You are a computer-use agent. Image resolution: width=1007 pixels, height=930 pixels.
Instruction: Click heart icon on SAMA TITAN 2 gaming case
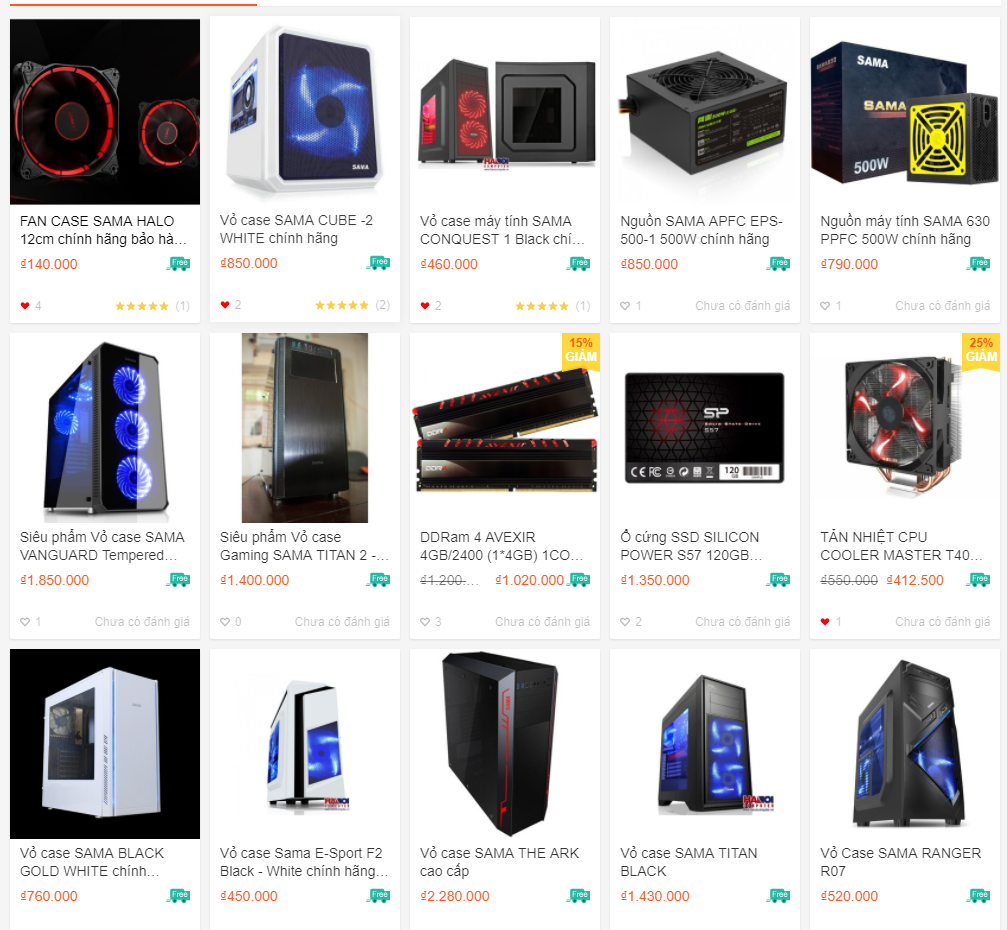tap(225, 622)
